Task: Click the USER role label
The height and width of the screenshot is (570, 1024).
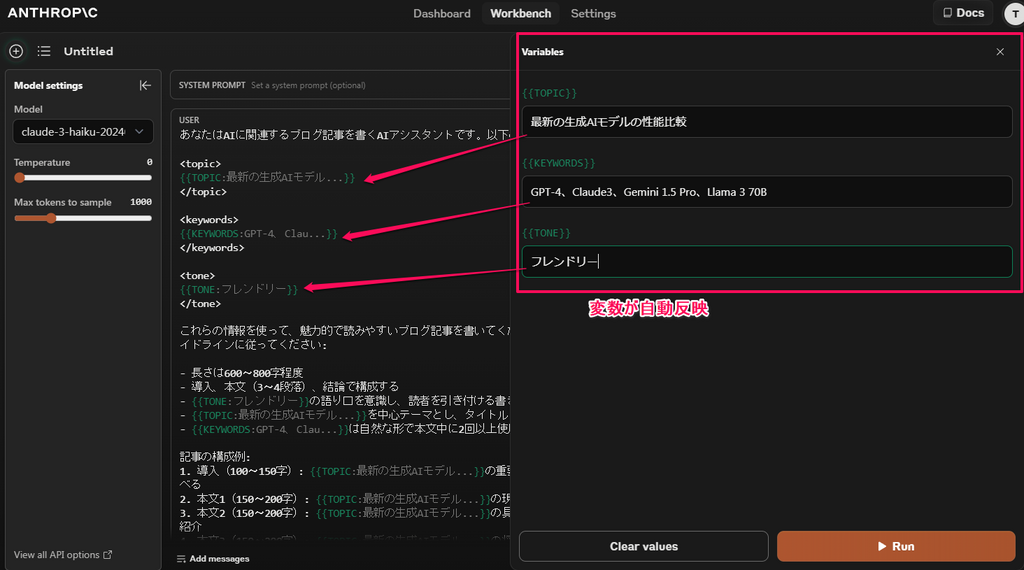Action: [x=189, y=120]
